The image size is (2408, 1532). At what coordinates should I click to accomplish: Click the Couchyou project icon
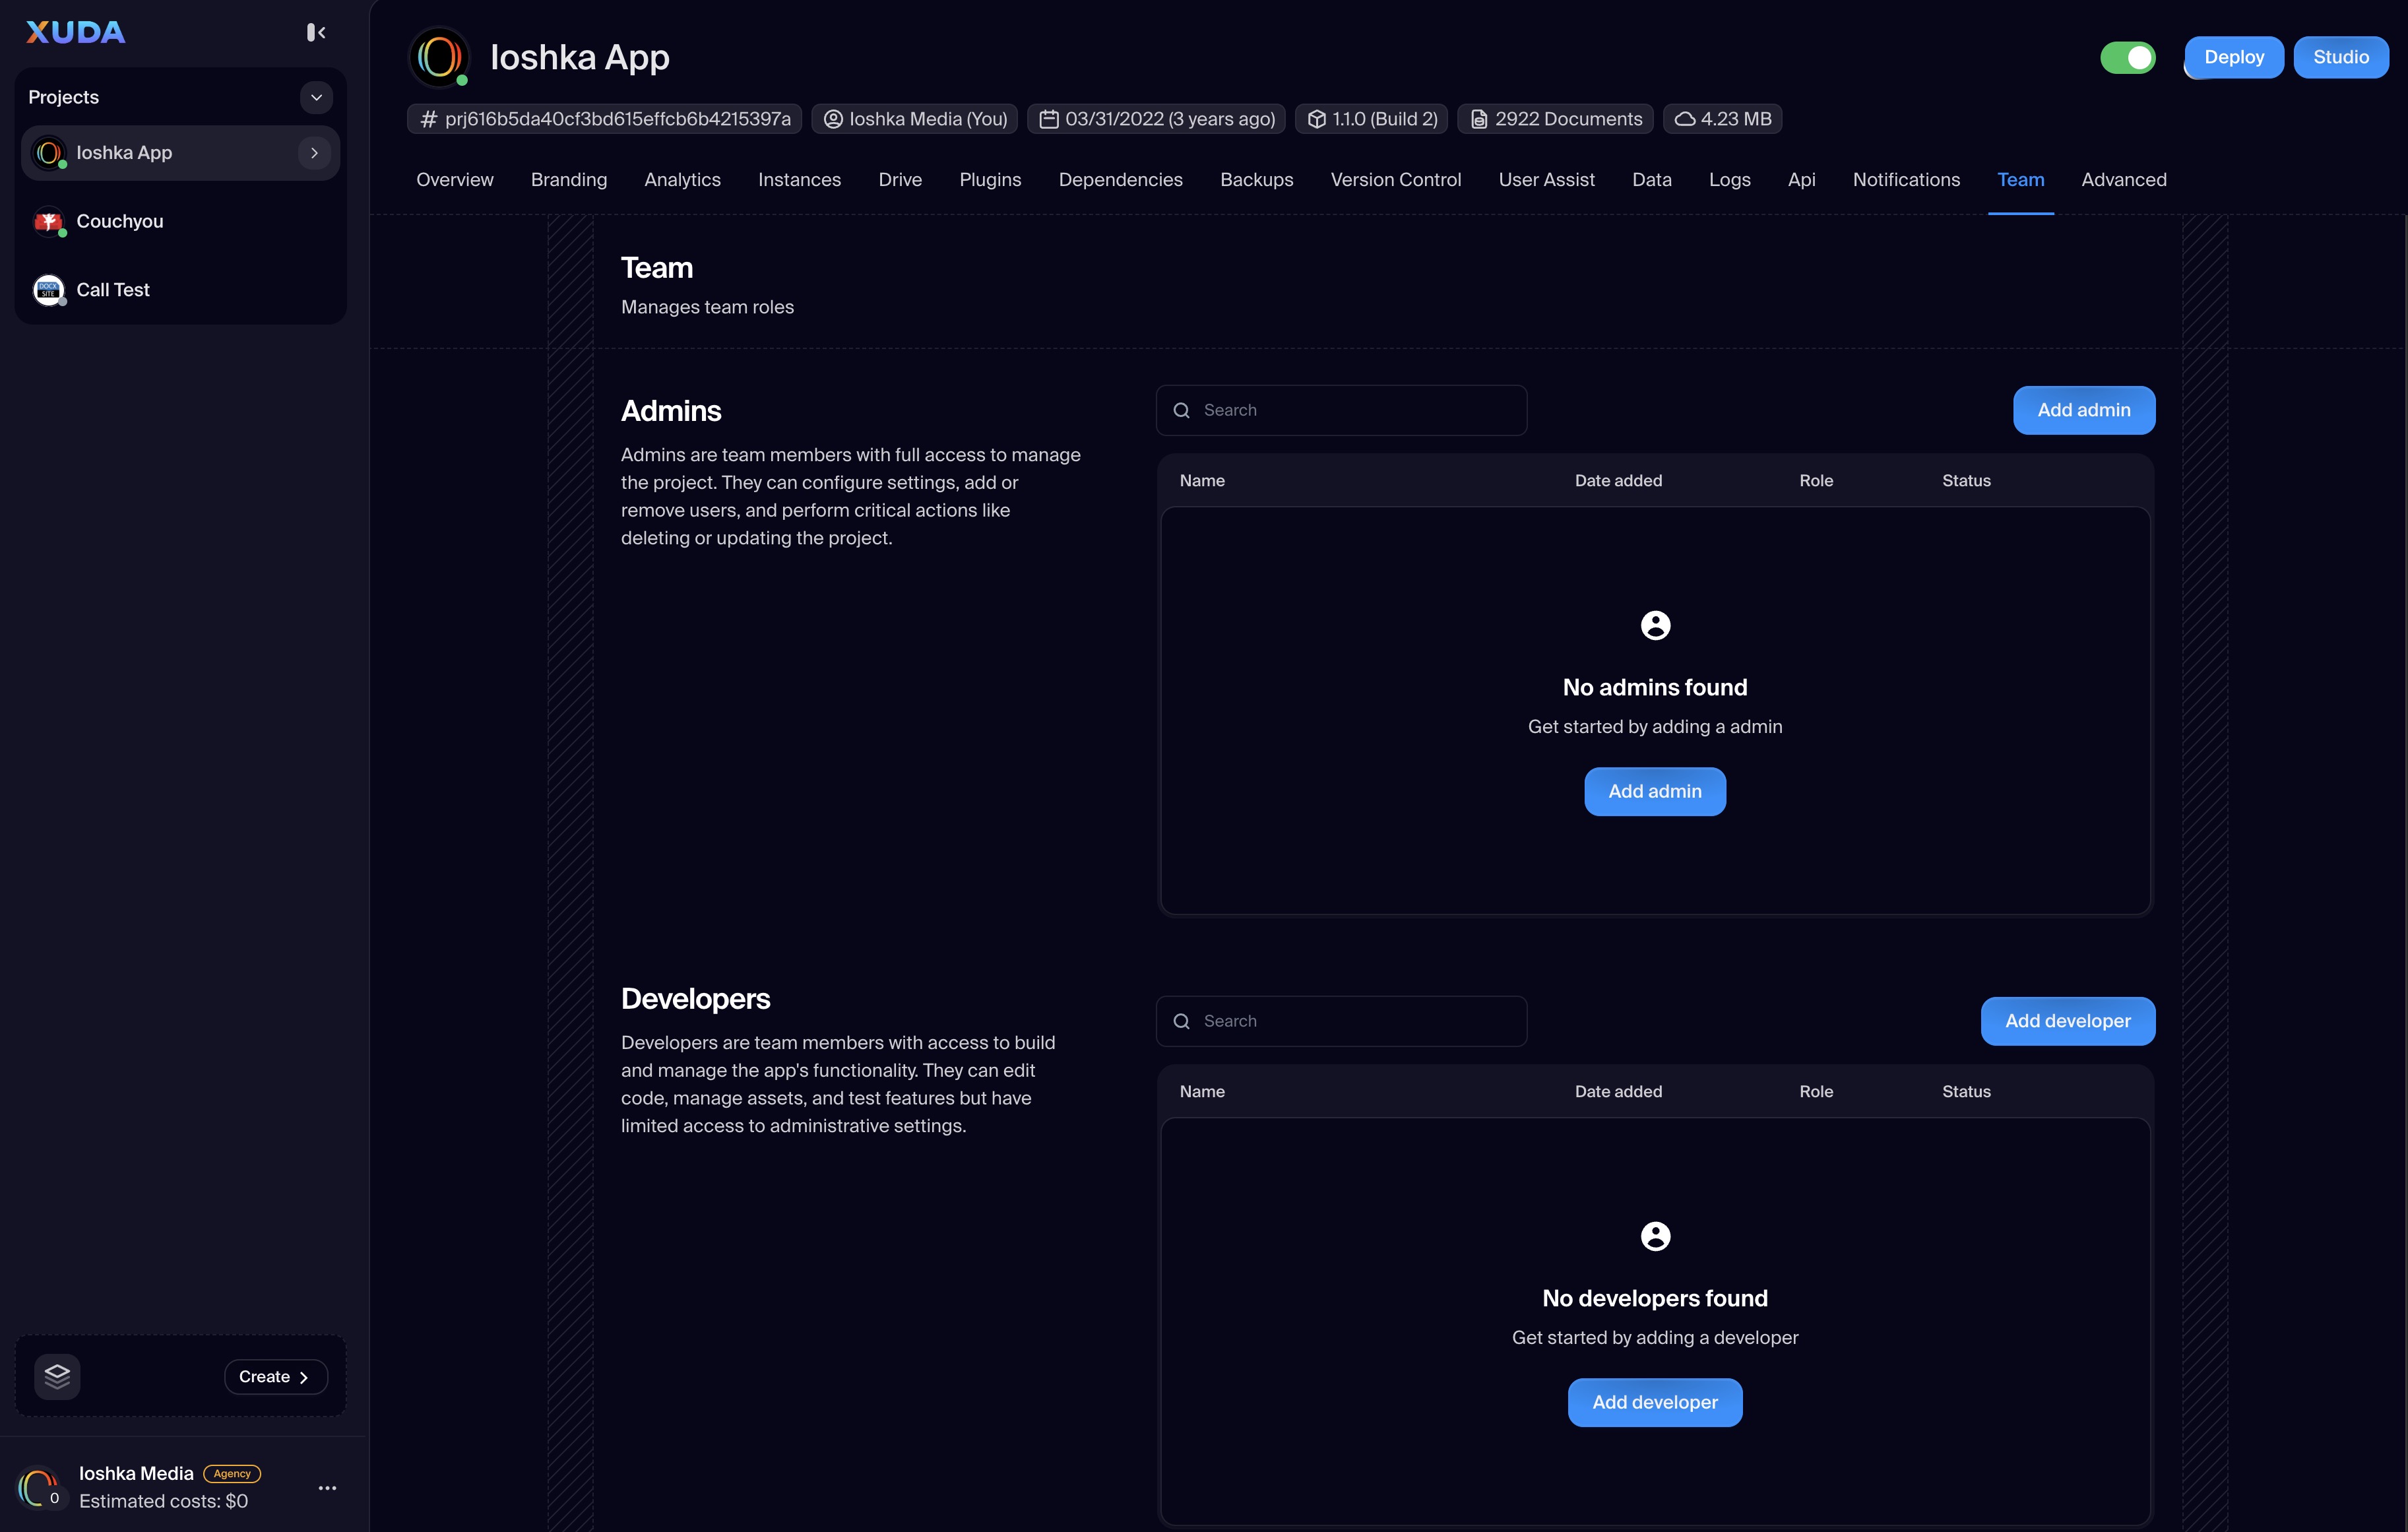48,221
